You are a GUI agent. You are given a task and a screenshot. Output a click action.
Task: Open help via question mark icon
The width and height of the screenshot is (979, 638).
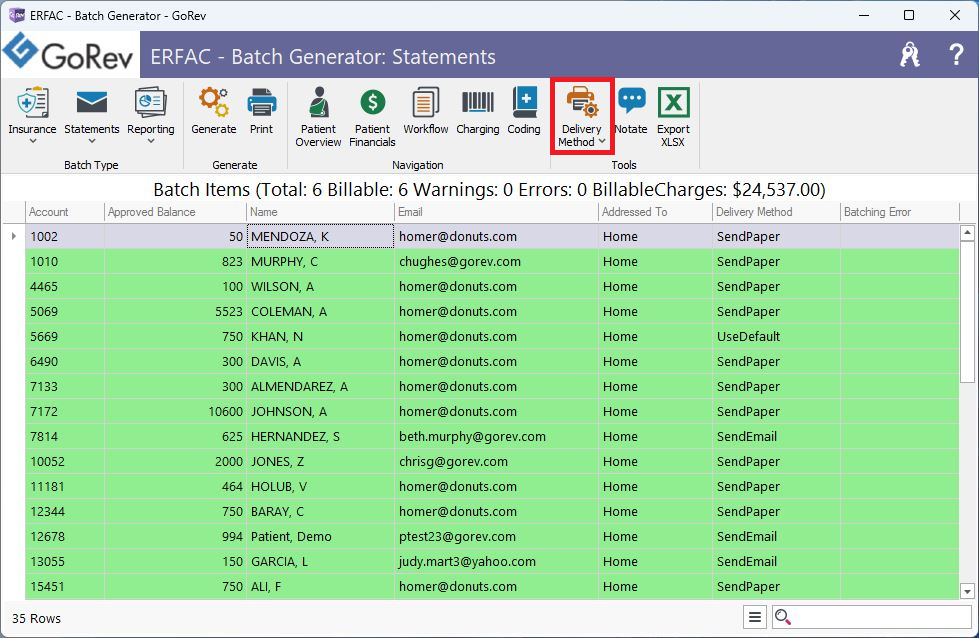[x=956, y=55]
